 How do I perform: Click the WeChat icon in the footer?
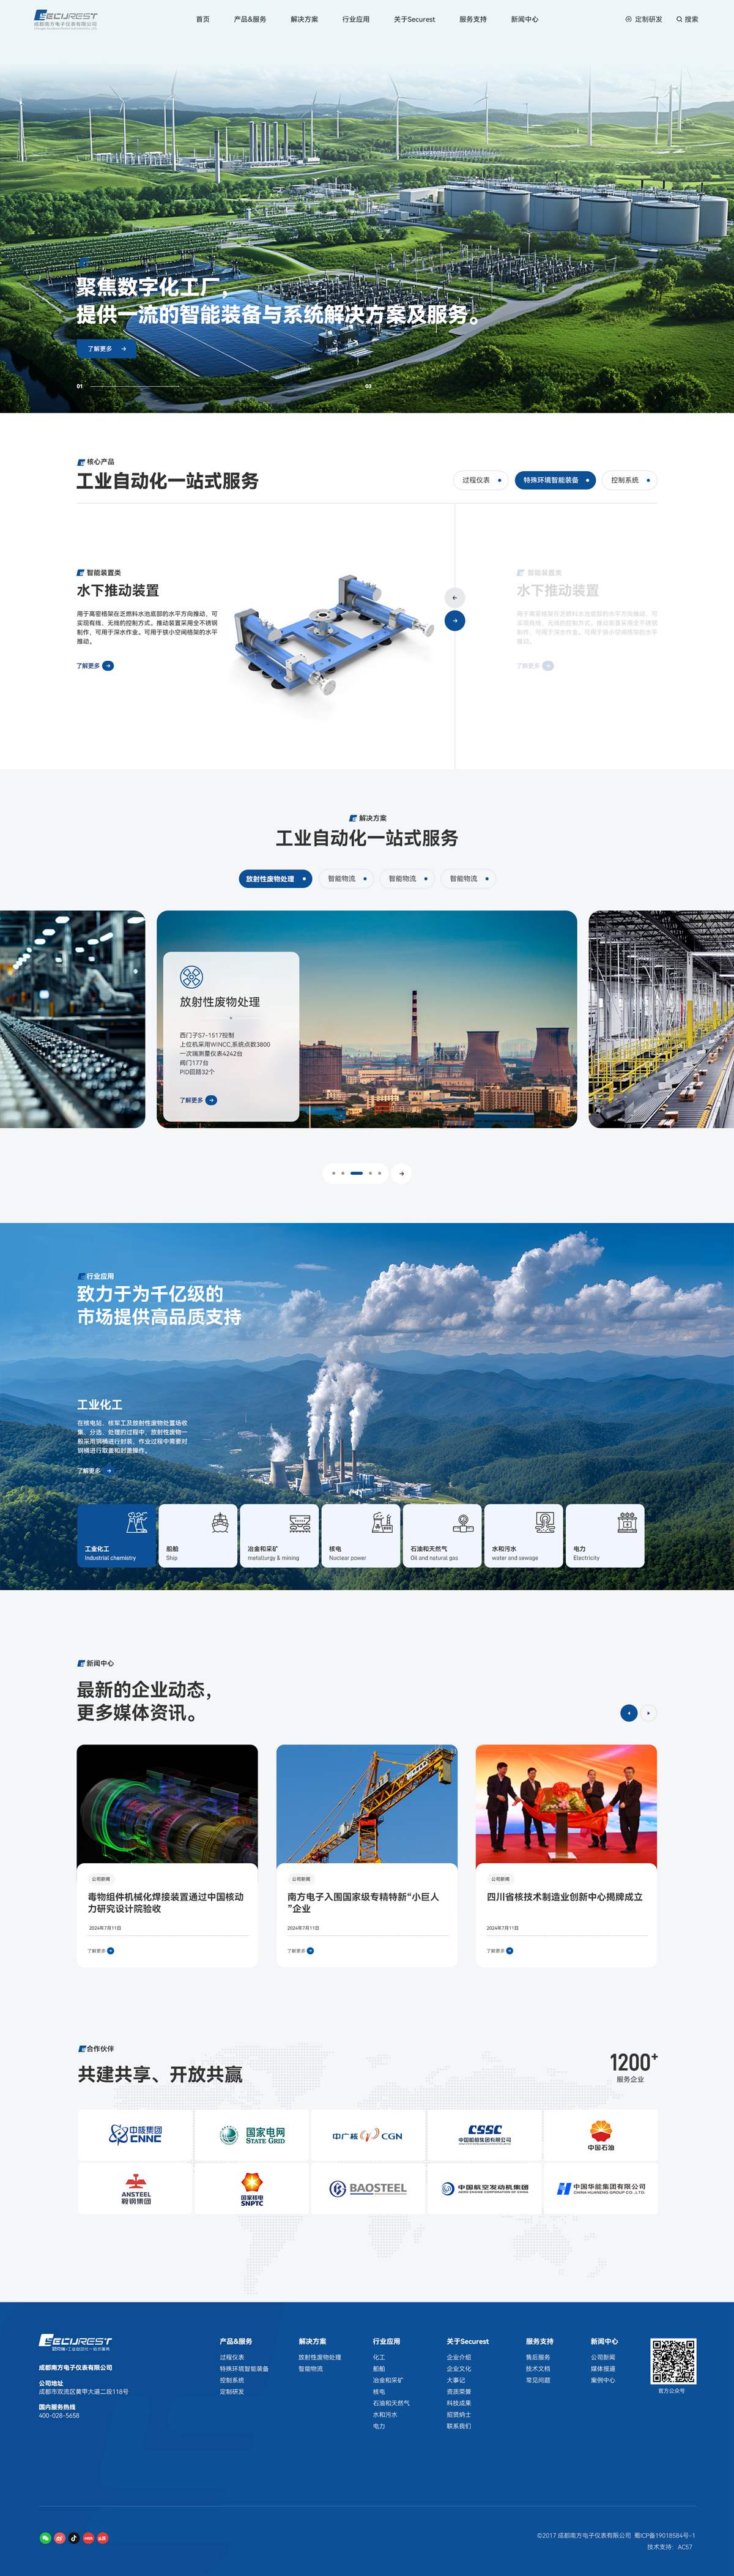[45, 2537]
